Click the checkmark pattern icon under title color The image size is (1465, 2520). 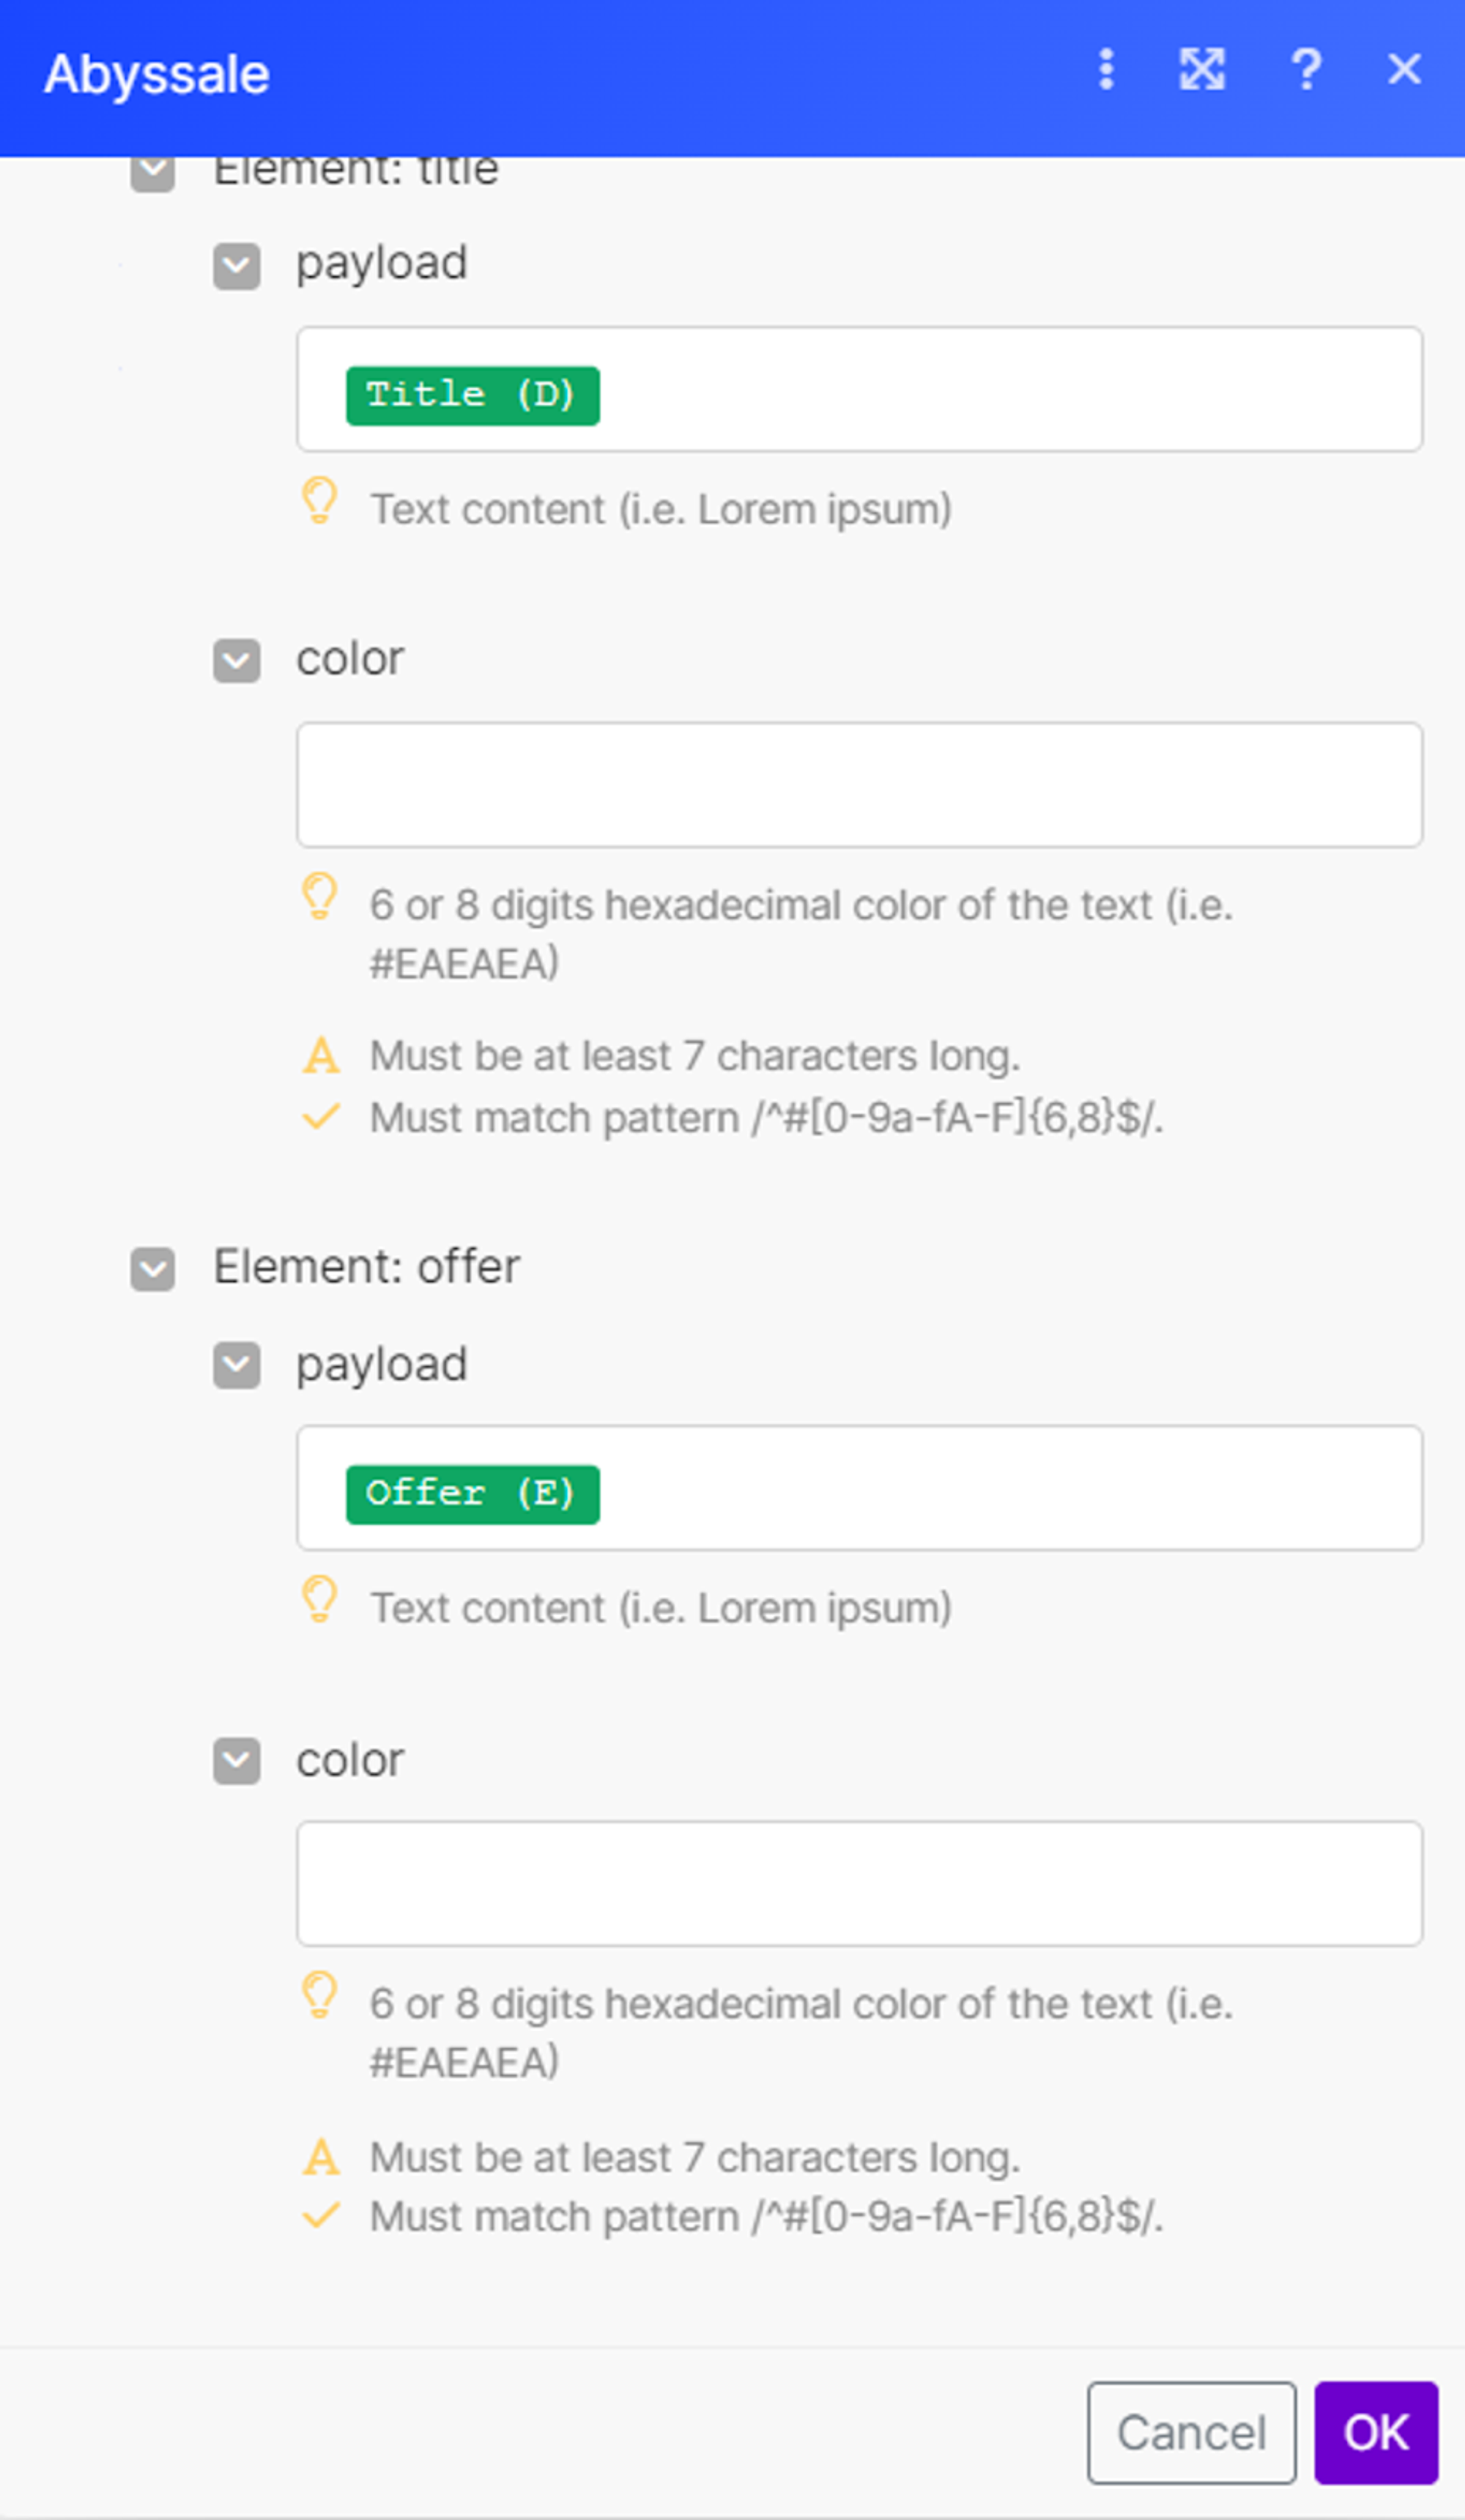pyautogui.click(x=321, y=1116)
